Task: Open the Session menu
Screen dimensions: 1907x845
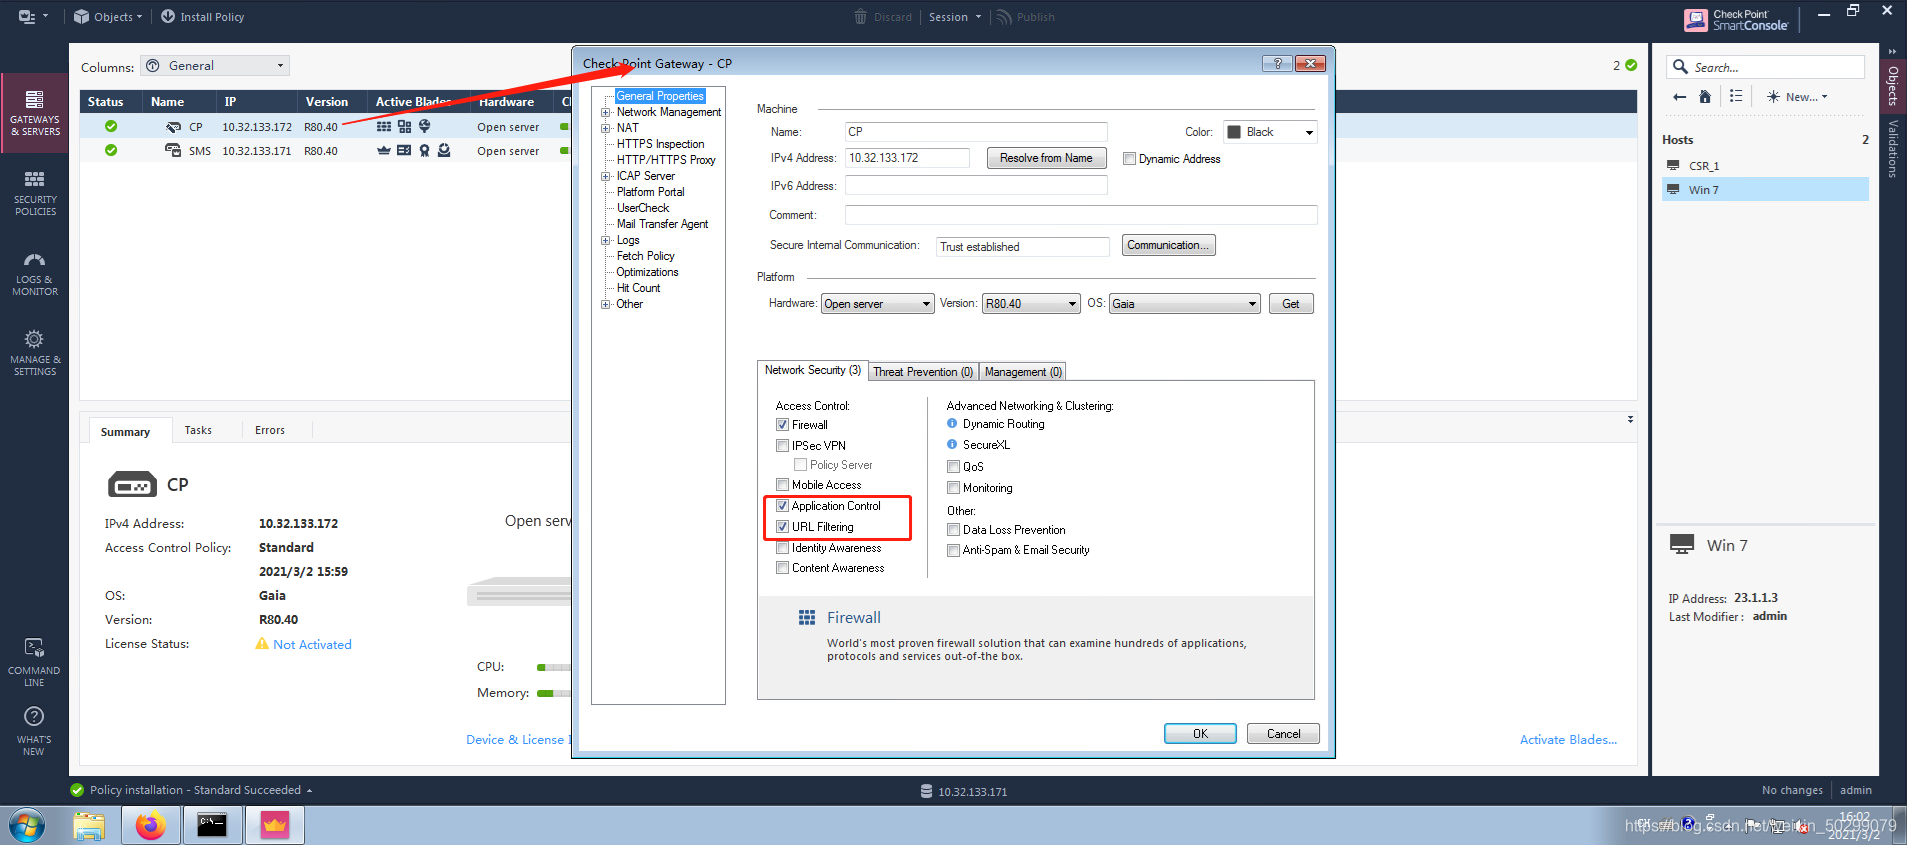Action: [955, 17]
